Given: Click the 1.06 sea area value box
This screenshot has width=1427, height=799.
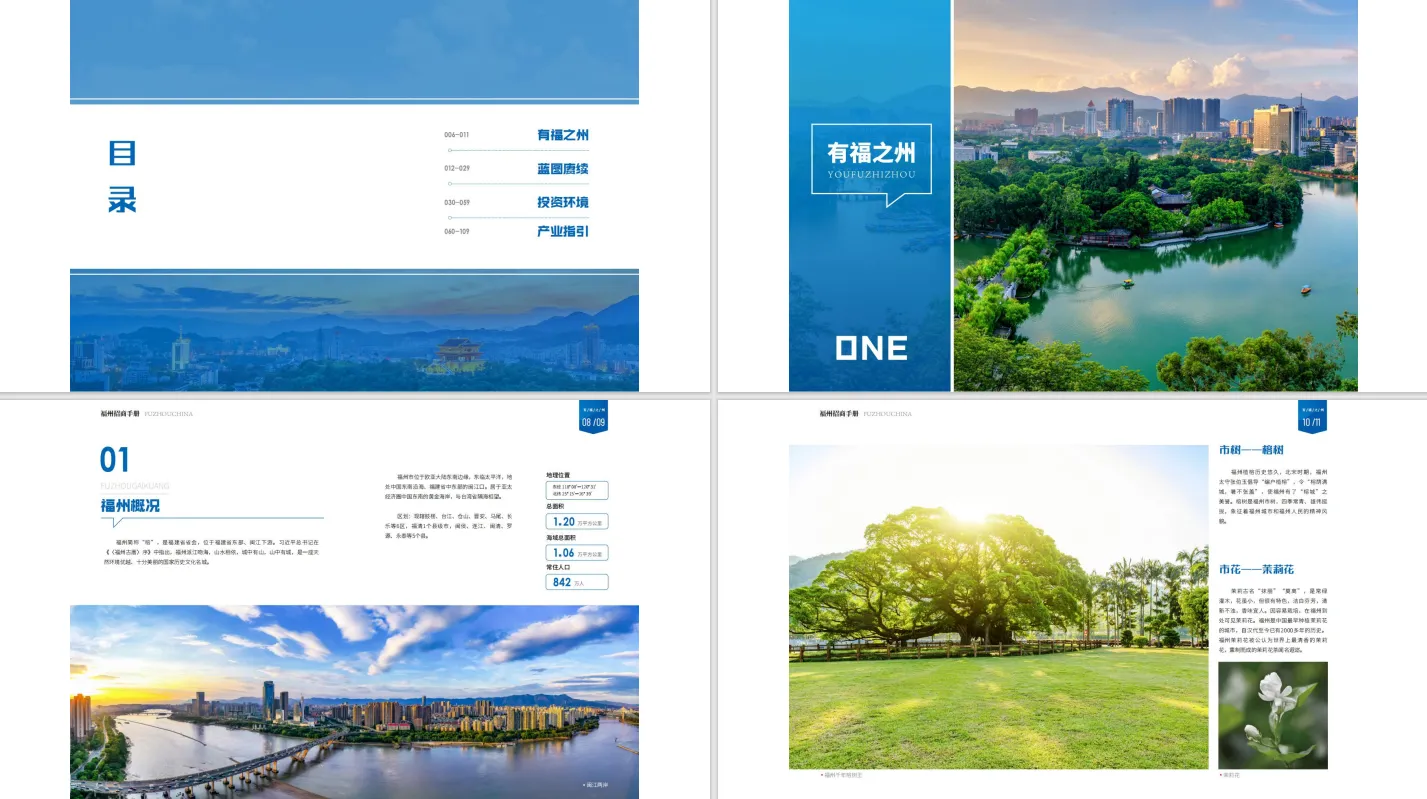Looking at the screenshot, I should pos(577,553).
